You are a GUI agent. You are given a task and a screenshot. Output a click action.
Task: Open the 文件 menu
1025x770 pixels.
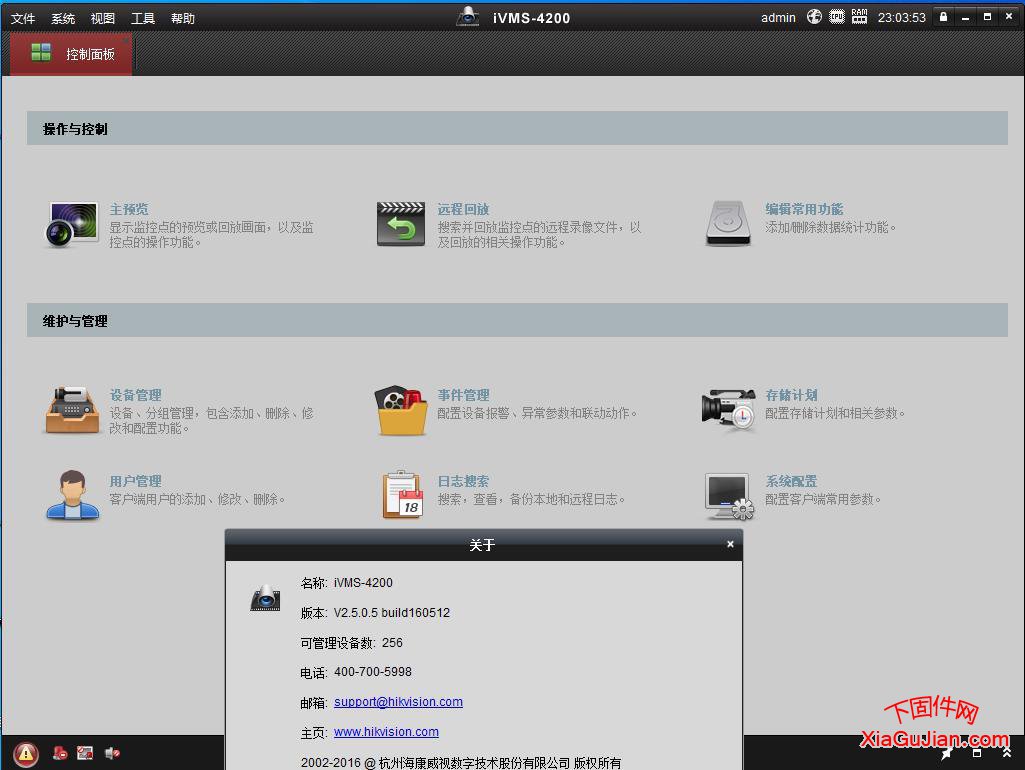[x=23, y=18]
